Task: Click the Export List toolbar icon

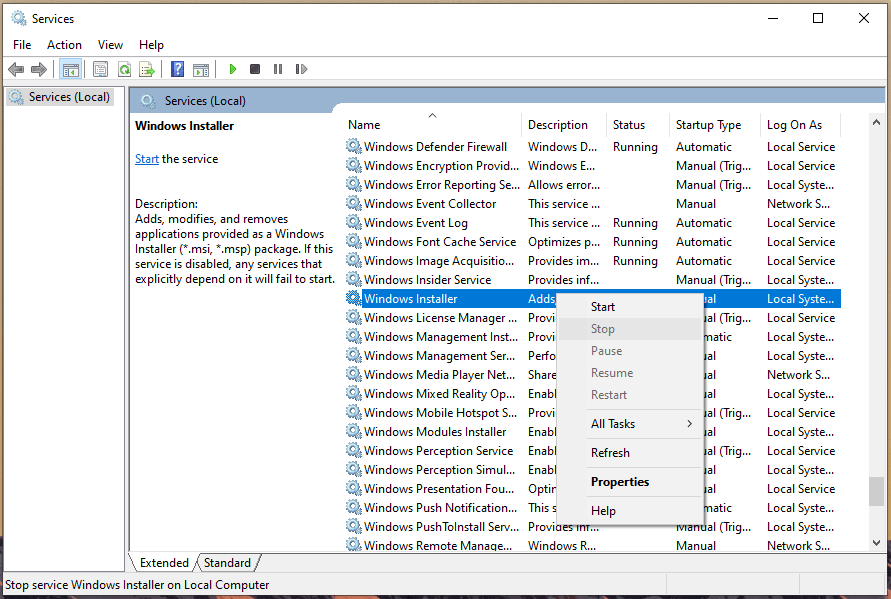Action: click(147, 69)
